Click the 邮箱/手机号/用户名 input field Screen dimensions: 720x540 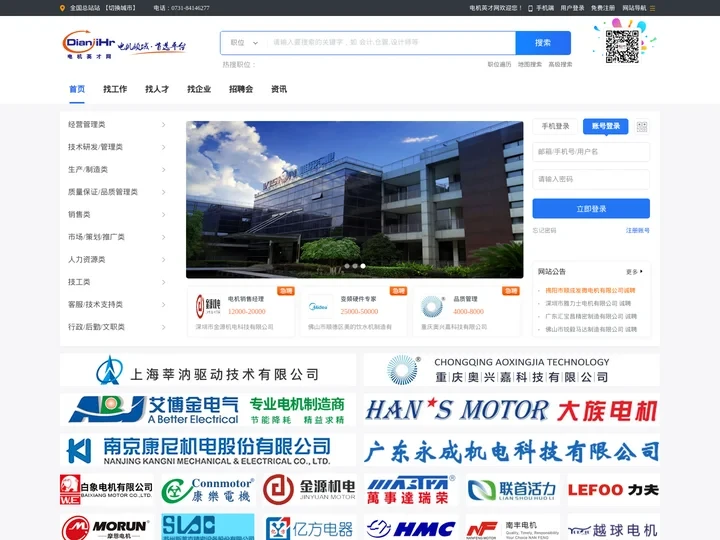[x=591, y=152]
